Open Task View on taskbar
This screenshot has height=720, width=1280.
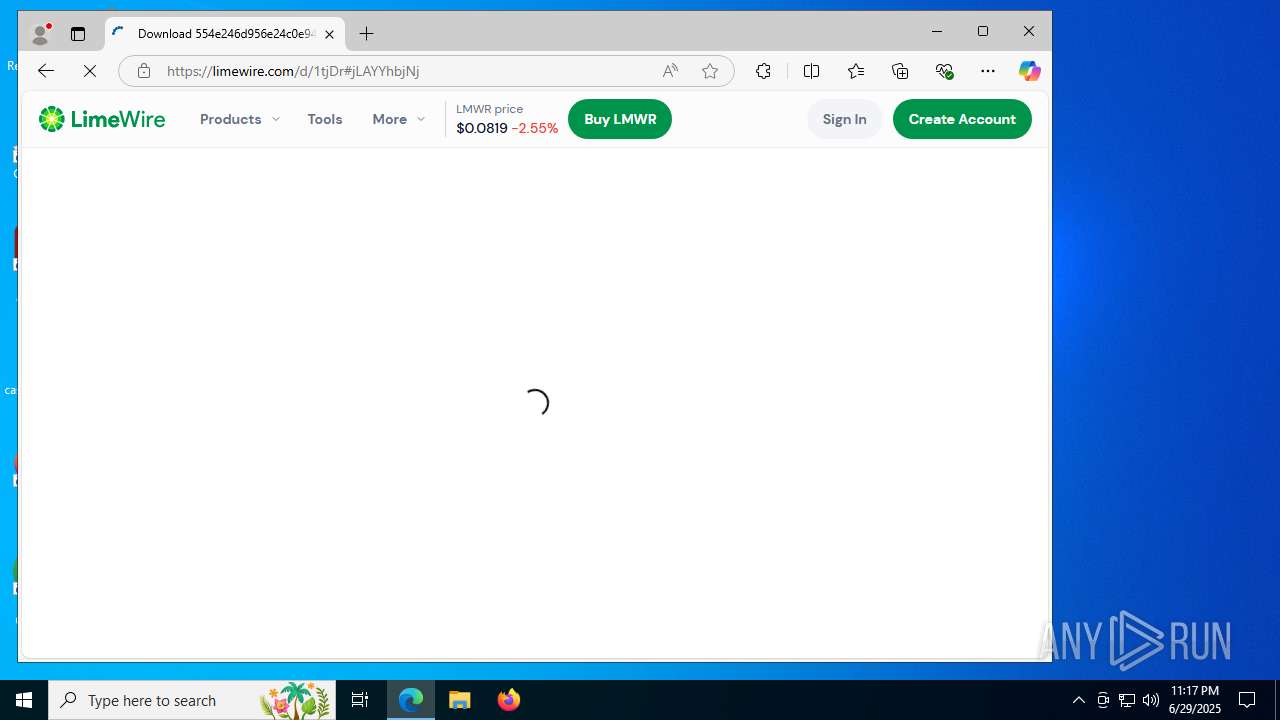tap(360, 700)
